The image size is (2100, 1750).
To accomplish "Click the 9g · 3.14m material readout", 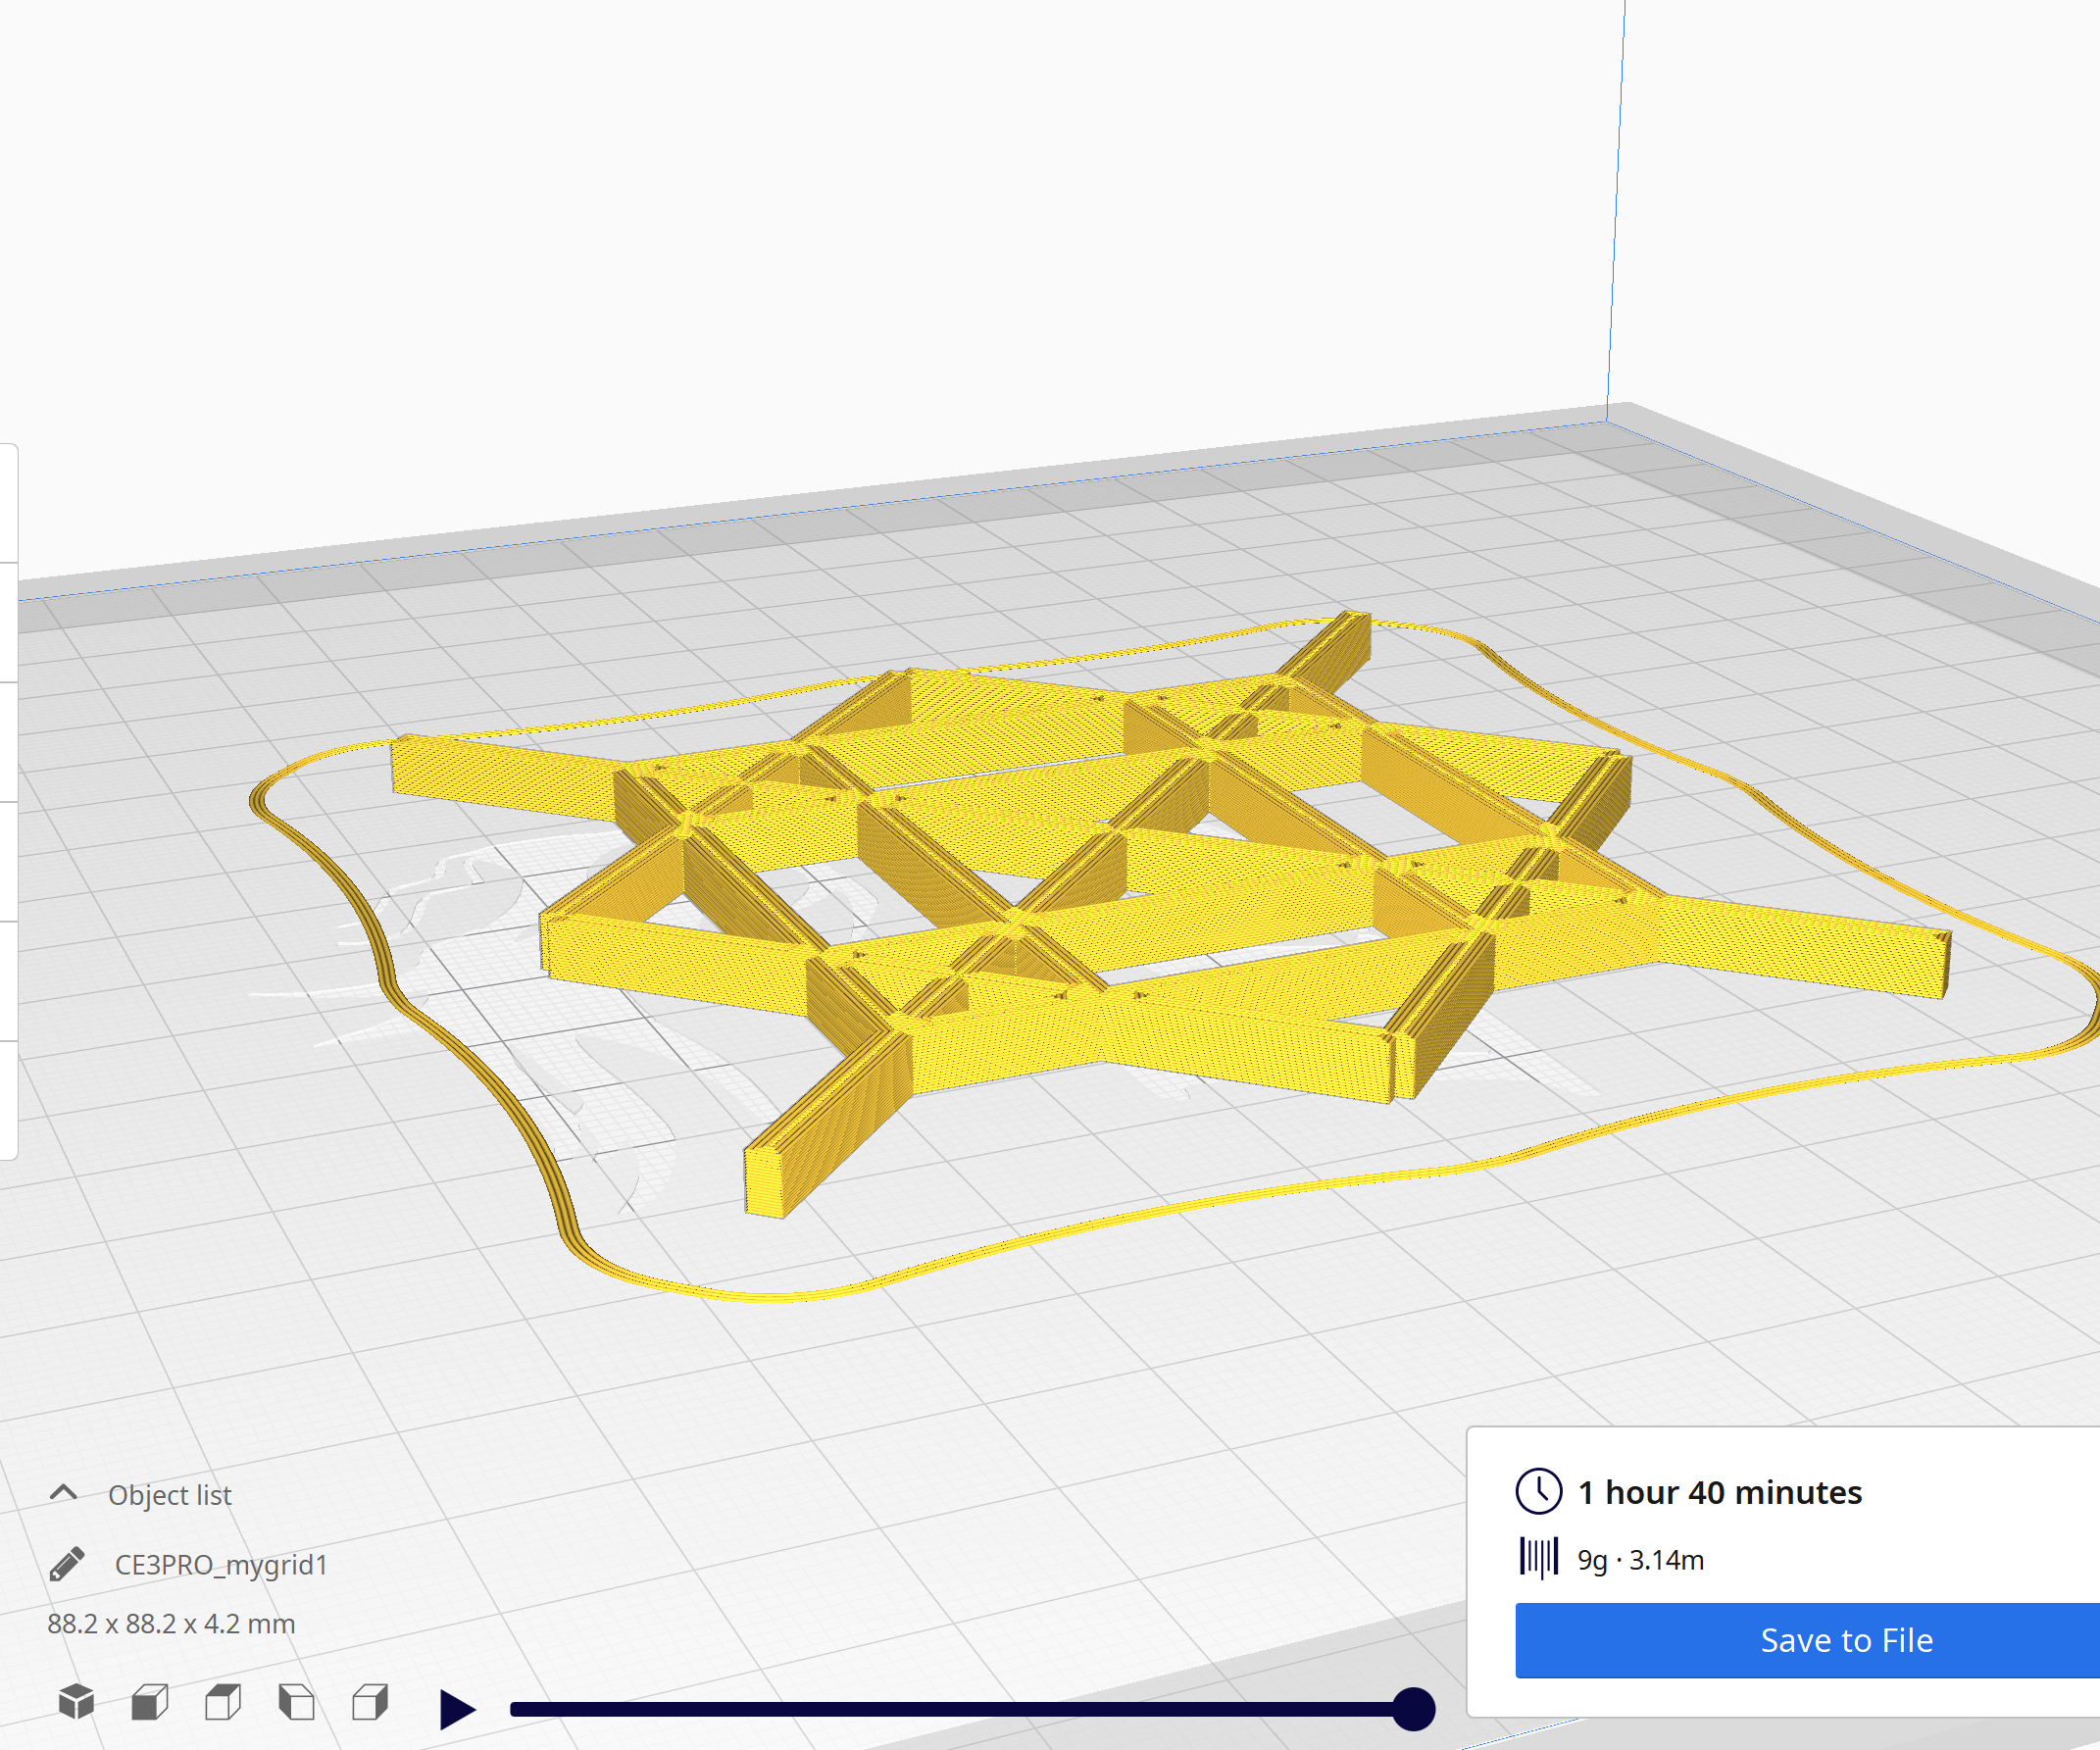I will click(1638, 1557).
